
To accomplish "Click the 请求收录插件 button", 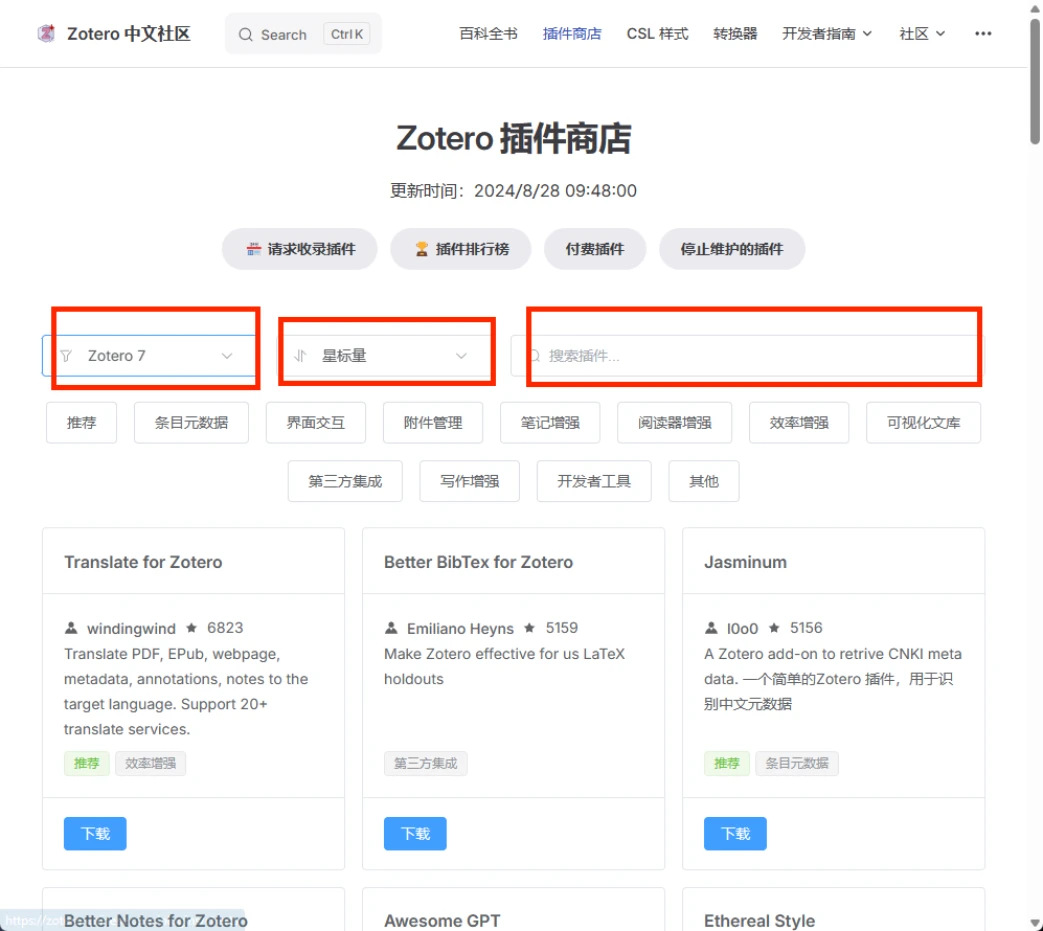I will (x=300, y=249).
